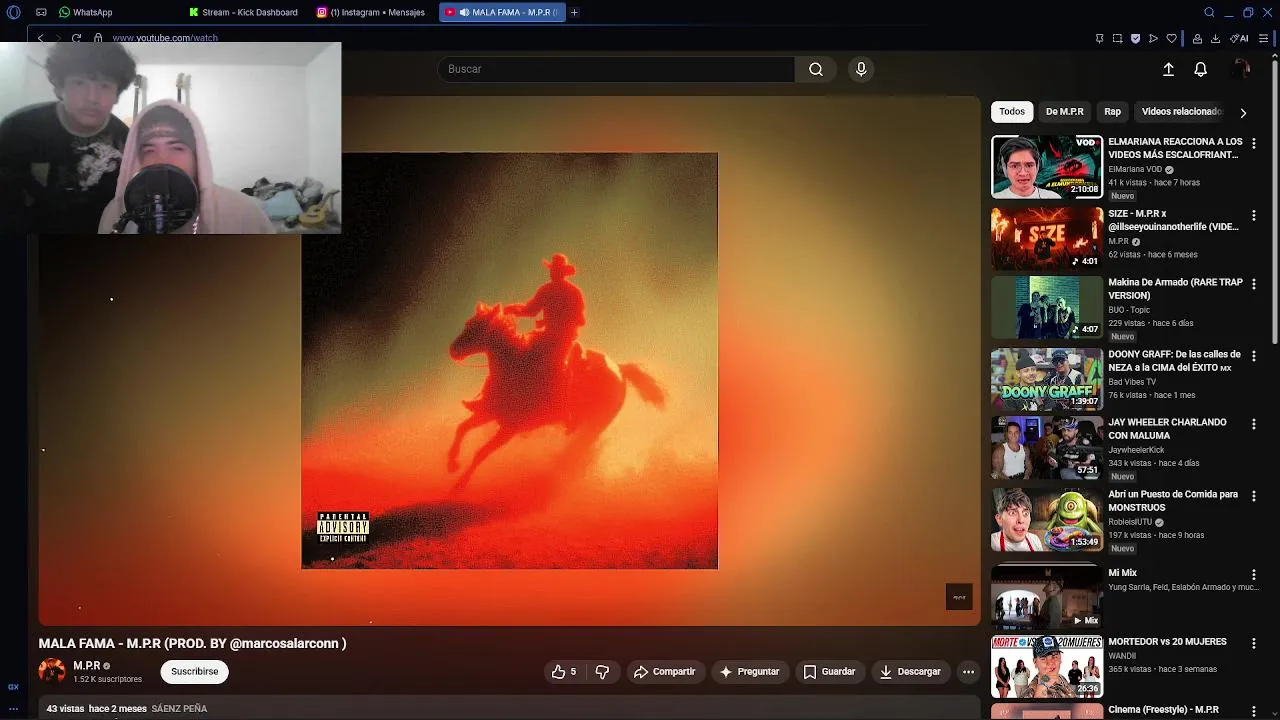
Task: Switch to Instagram Mensajes tab
Action: (x=371, y=12)
